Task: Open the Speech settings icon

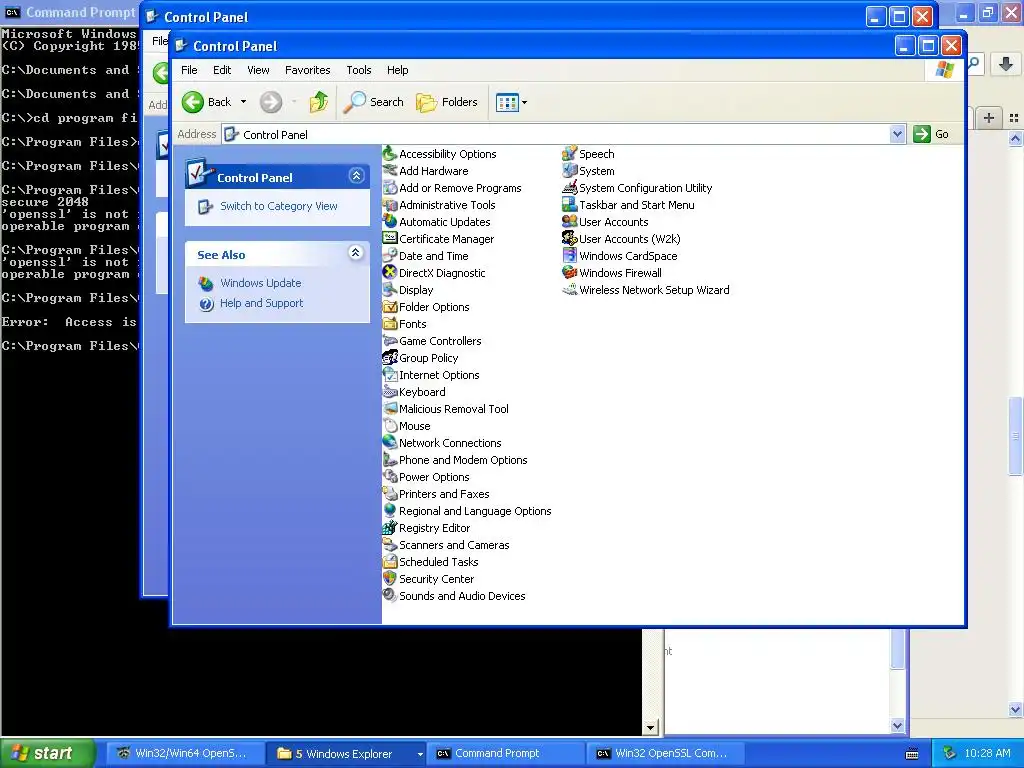Action: tap(569, 153)
